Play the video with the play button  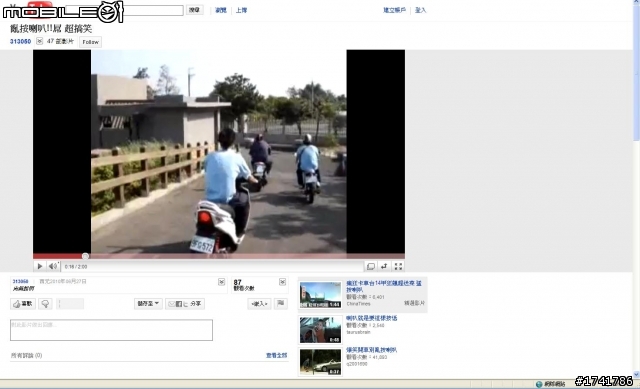pyautogui.click(x=40, y=267)
